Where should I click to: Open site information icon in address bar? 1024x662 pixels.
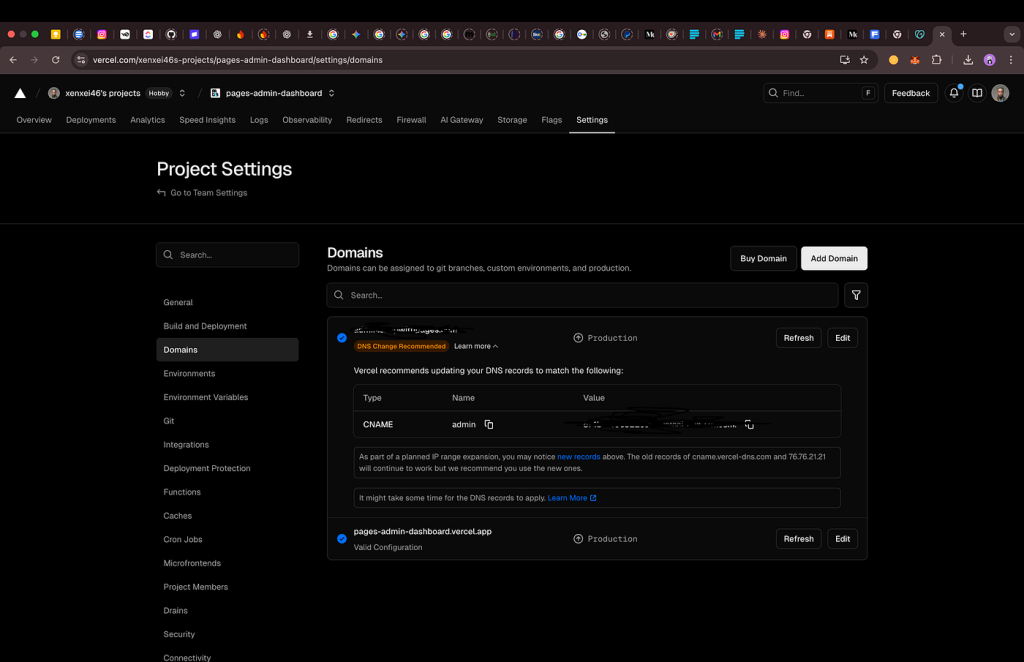tap(81, 59)
